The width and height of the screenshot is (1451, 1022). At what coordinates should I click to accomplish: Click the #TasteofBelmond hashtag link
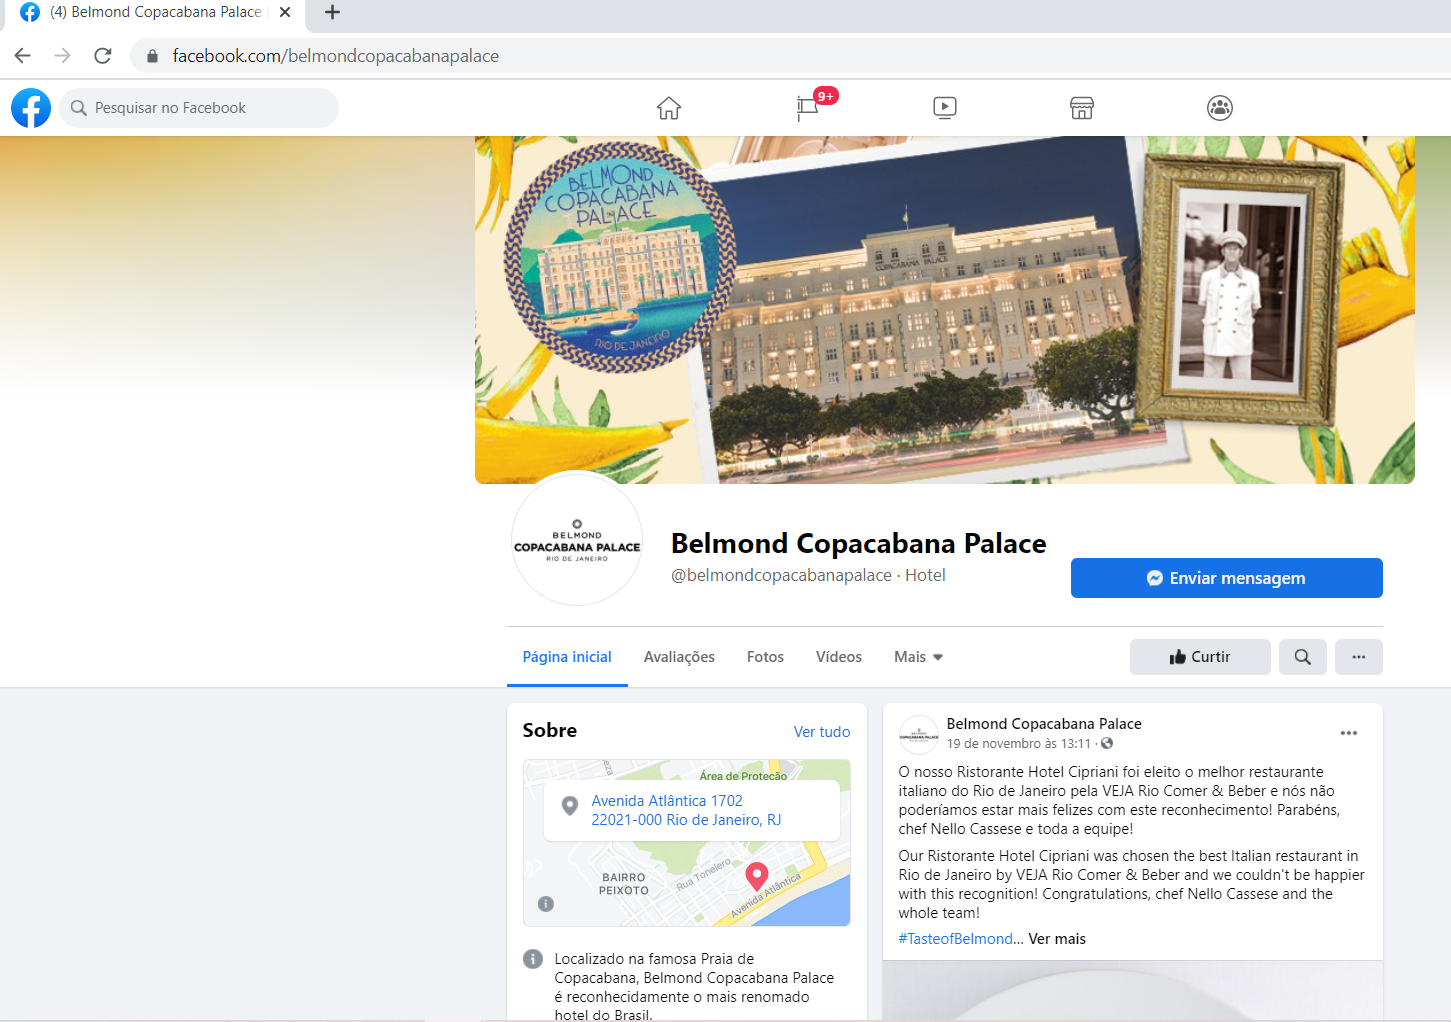click(x=955, y=939)
